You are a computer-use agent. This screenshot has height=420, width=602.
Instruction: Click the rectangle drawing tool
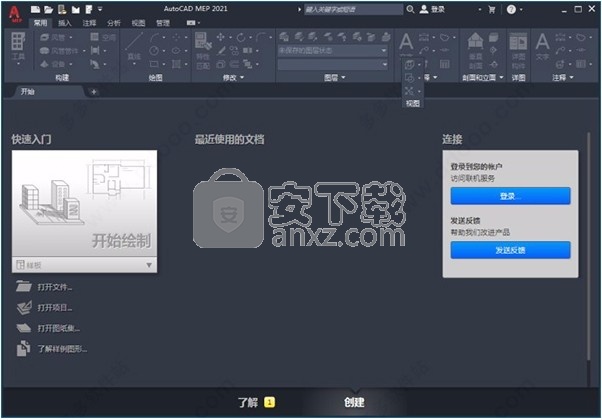point(154,64)
